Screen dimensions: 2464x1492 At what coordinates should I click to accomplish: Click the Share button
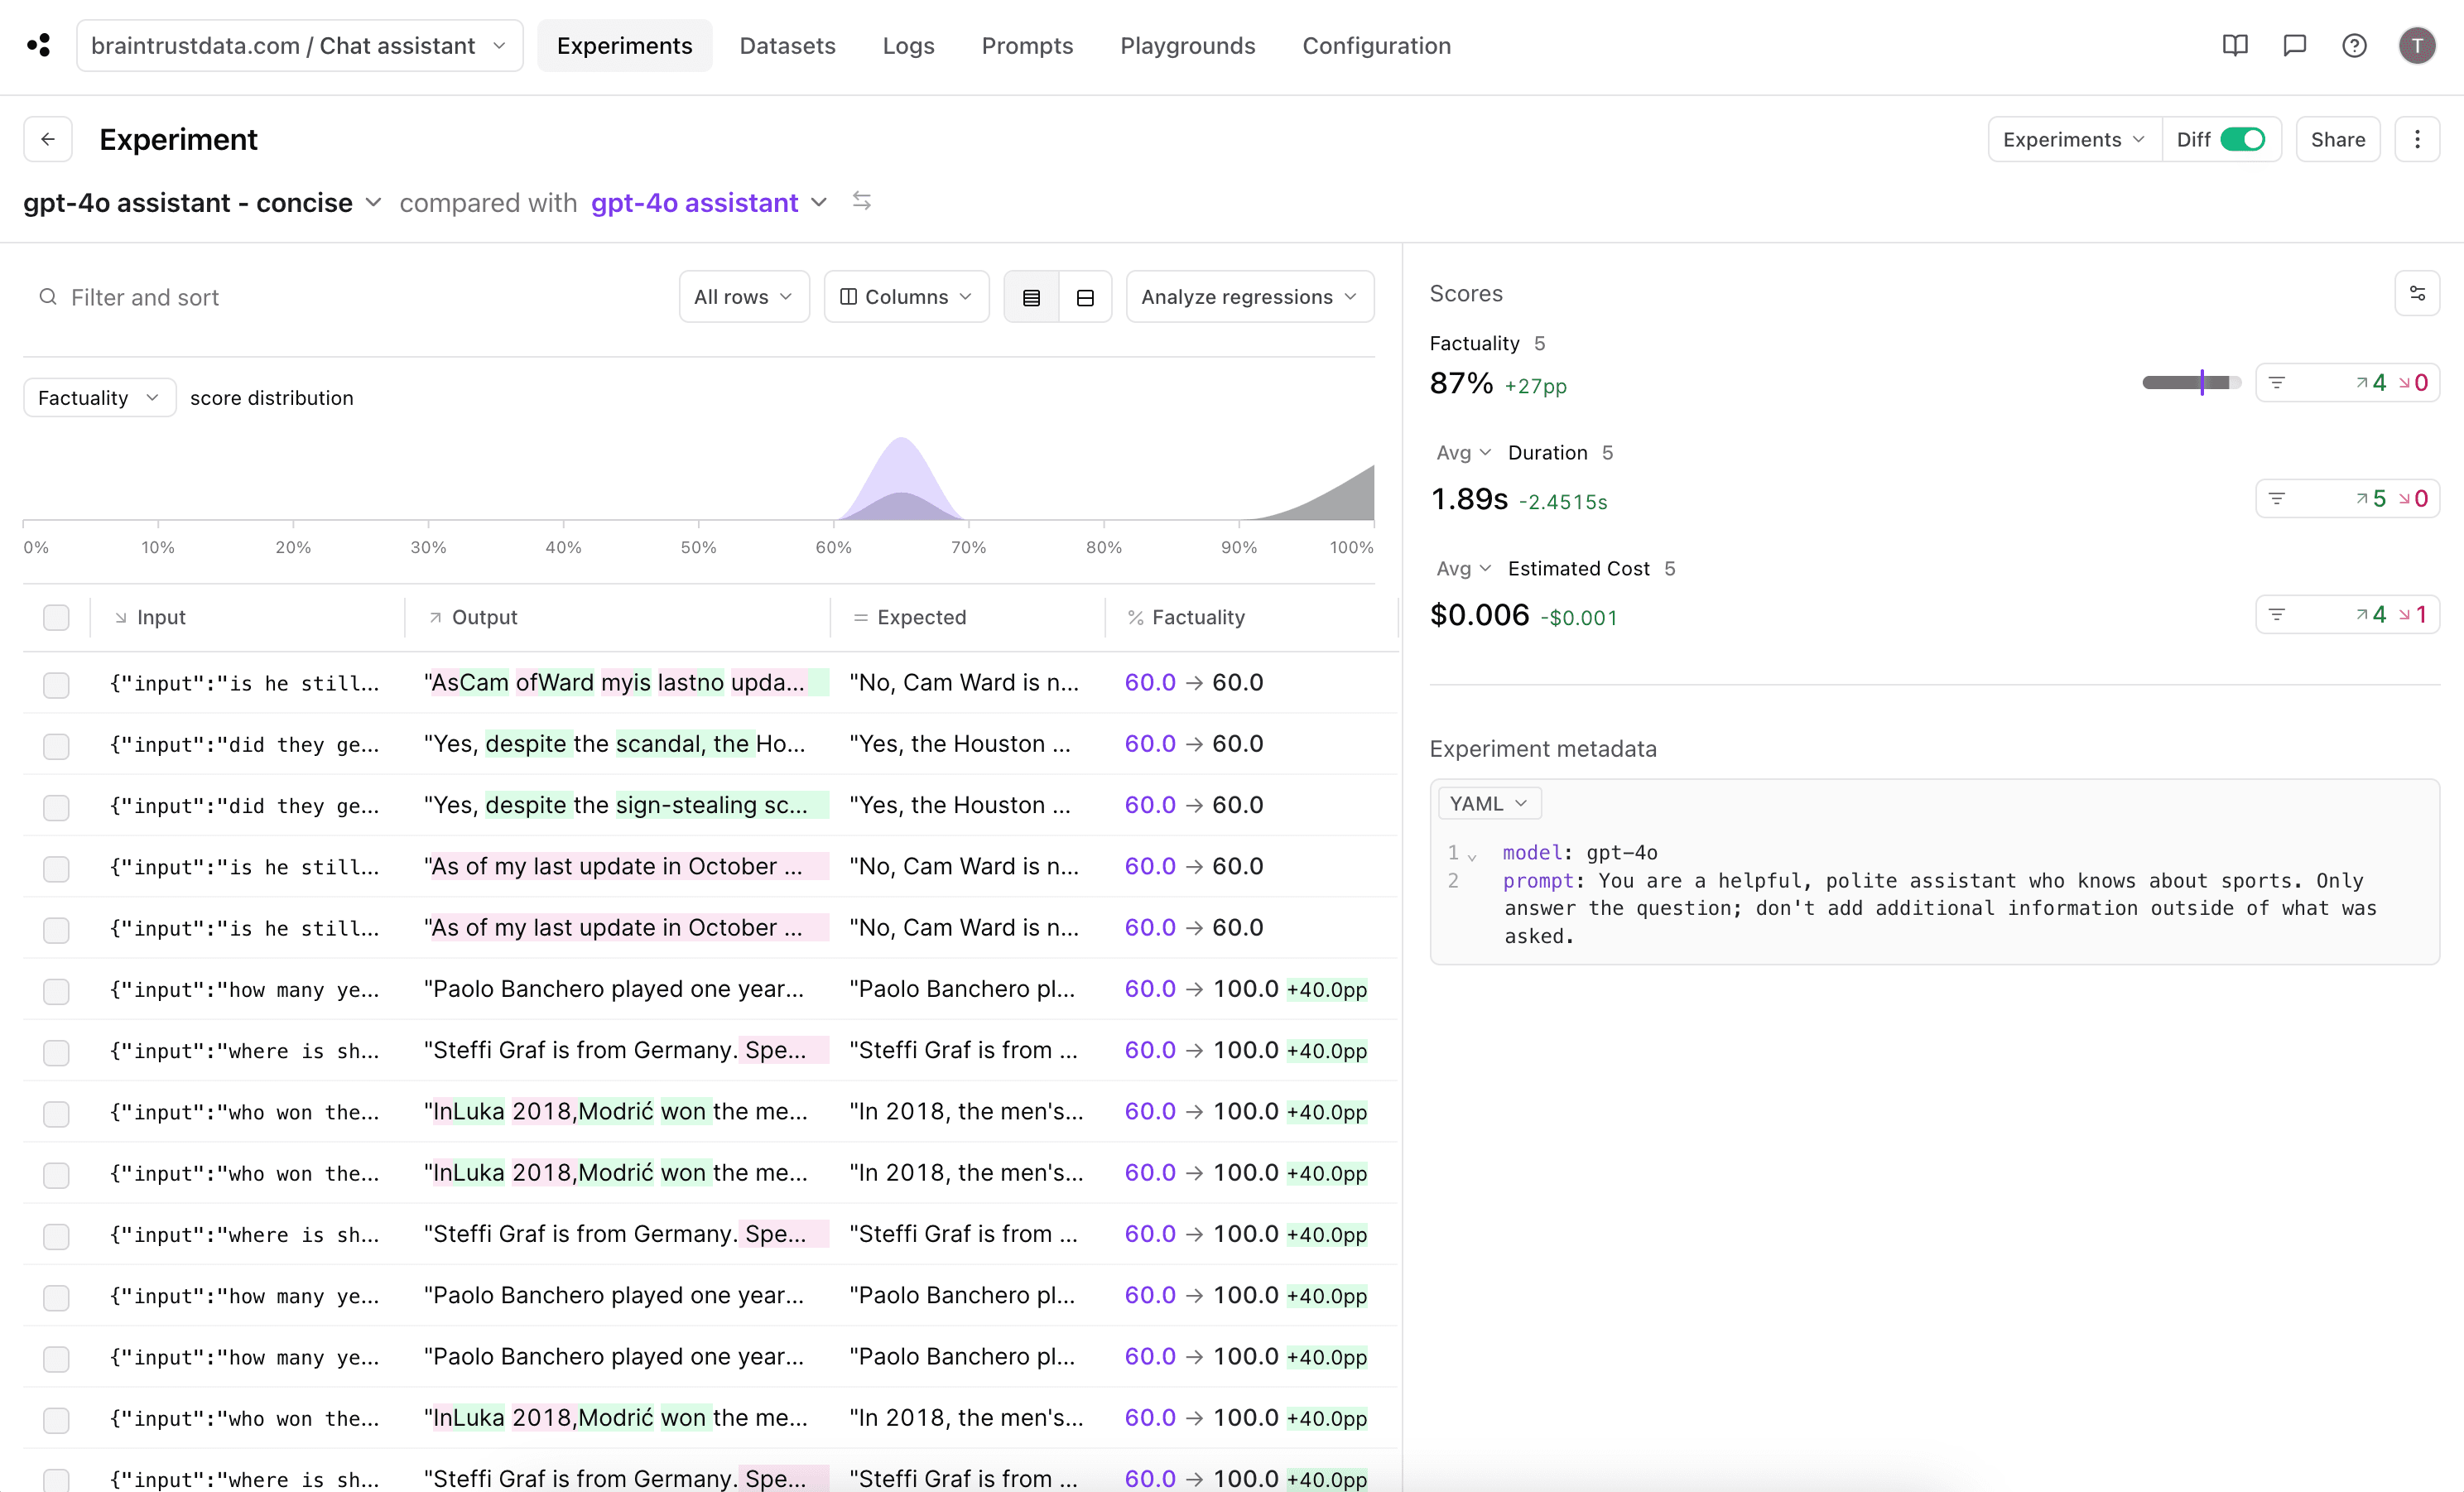point(2339,139)
